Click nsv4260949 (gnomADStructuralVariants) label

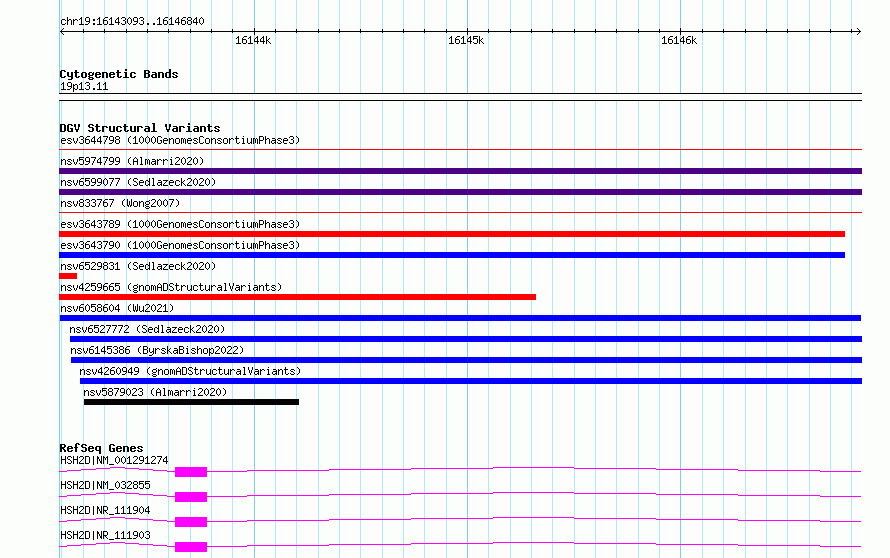pyautogui.click(x=190, y=371)
